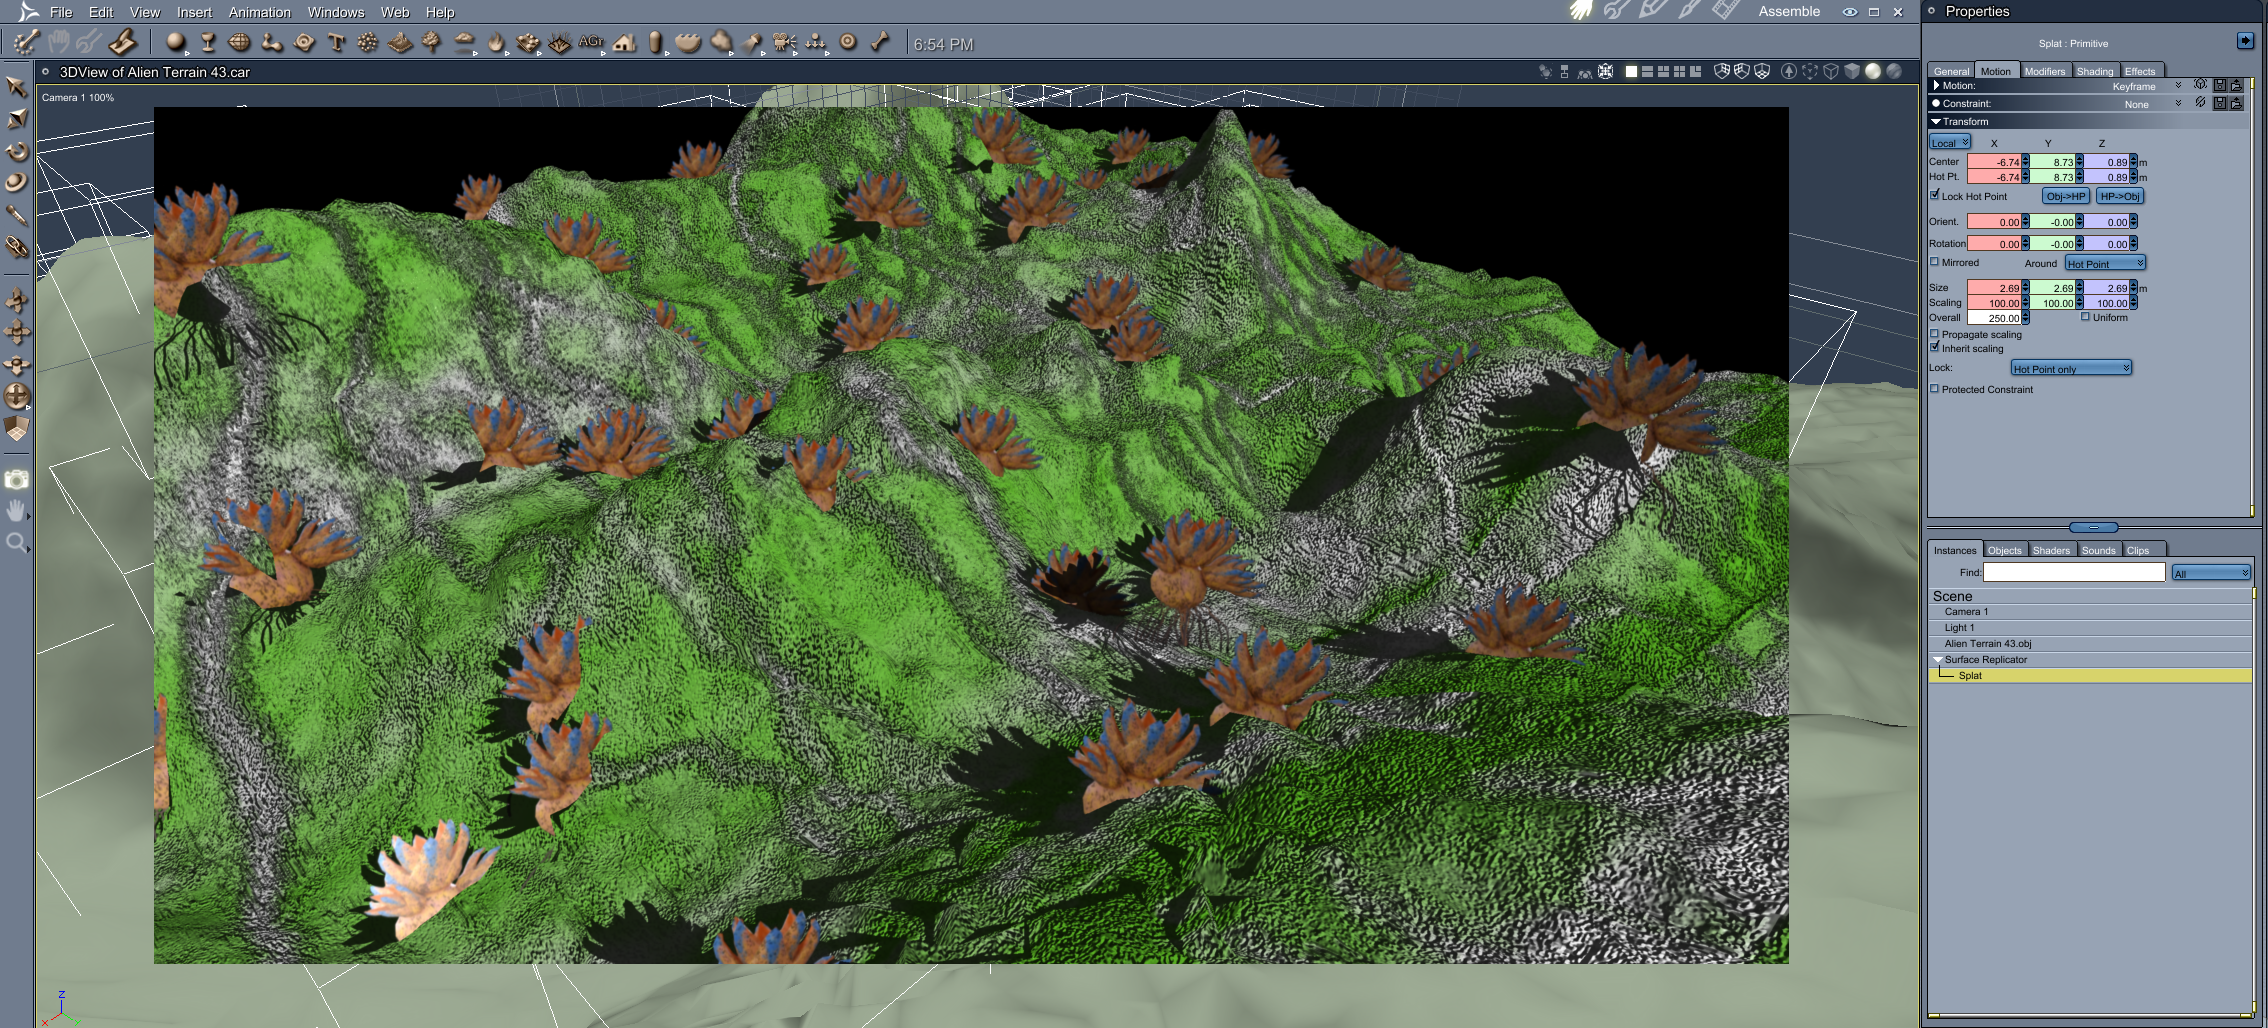Image resolution: width=2268 pixels, height=1028 pixels.
Task: Select Camera 1 in the scene list
Action: point(2090,611)
